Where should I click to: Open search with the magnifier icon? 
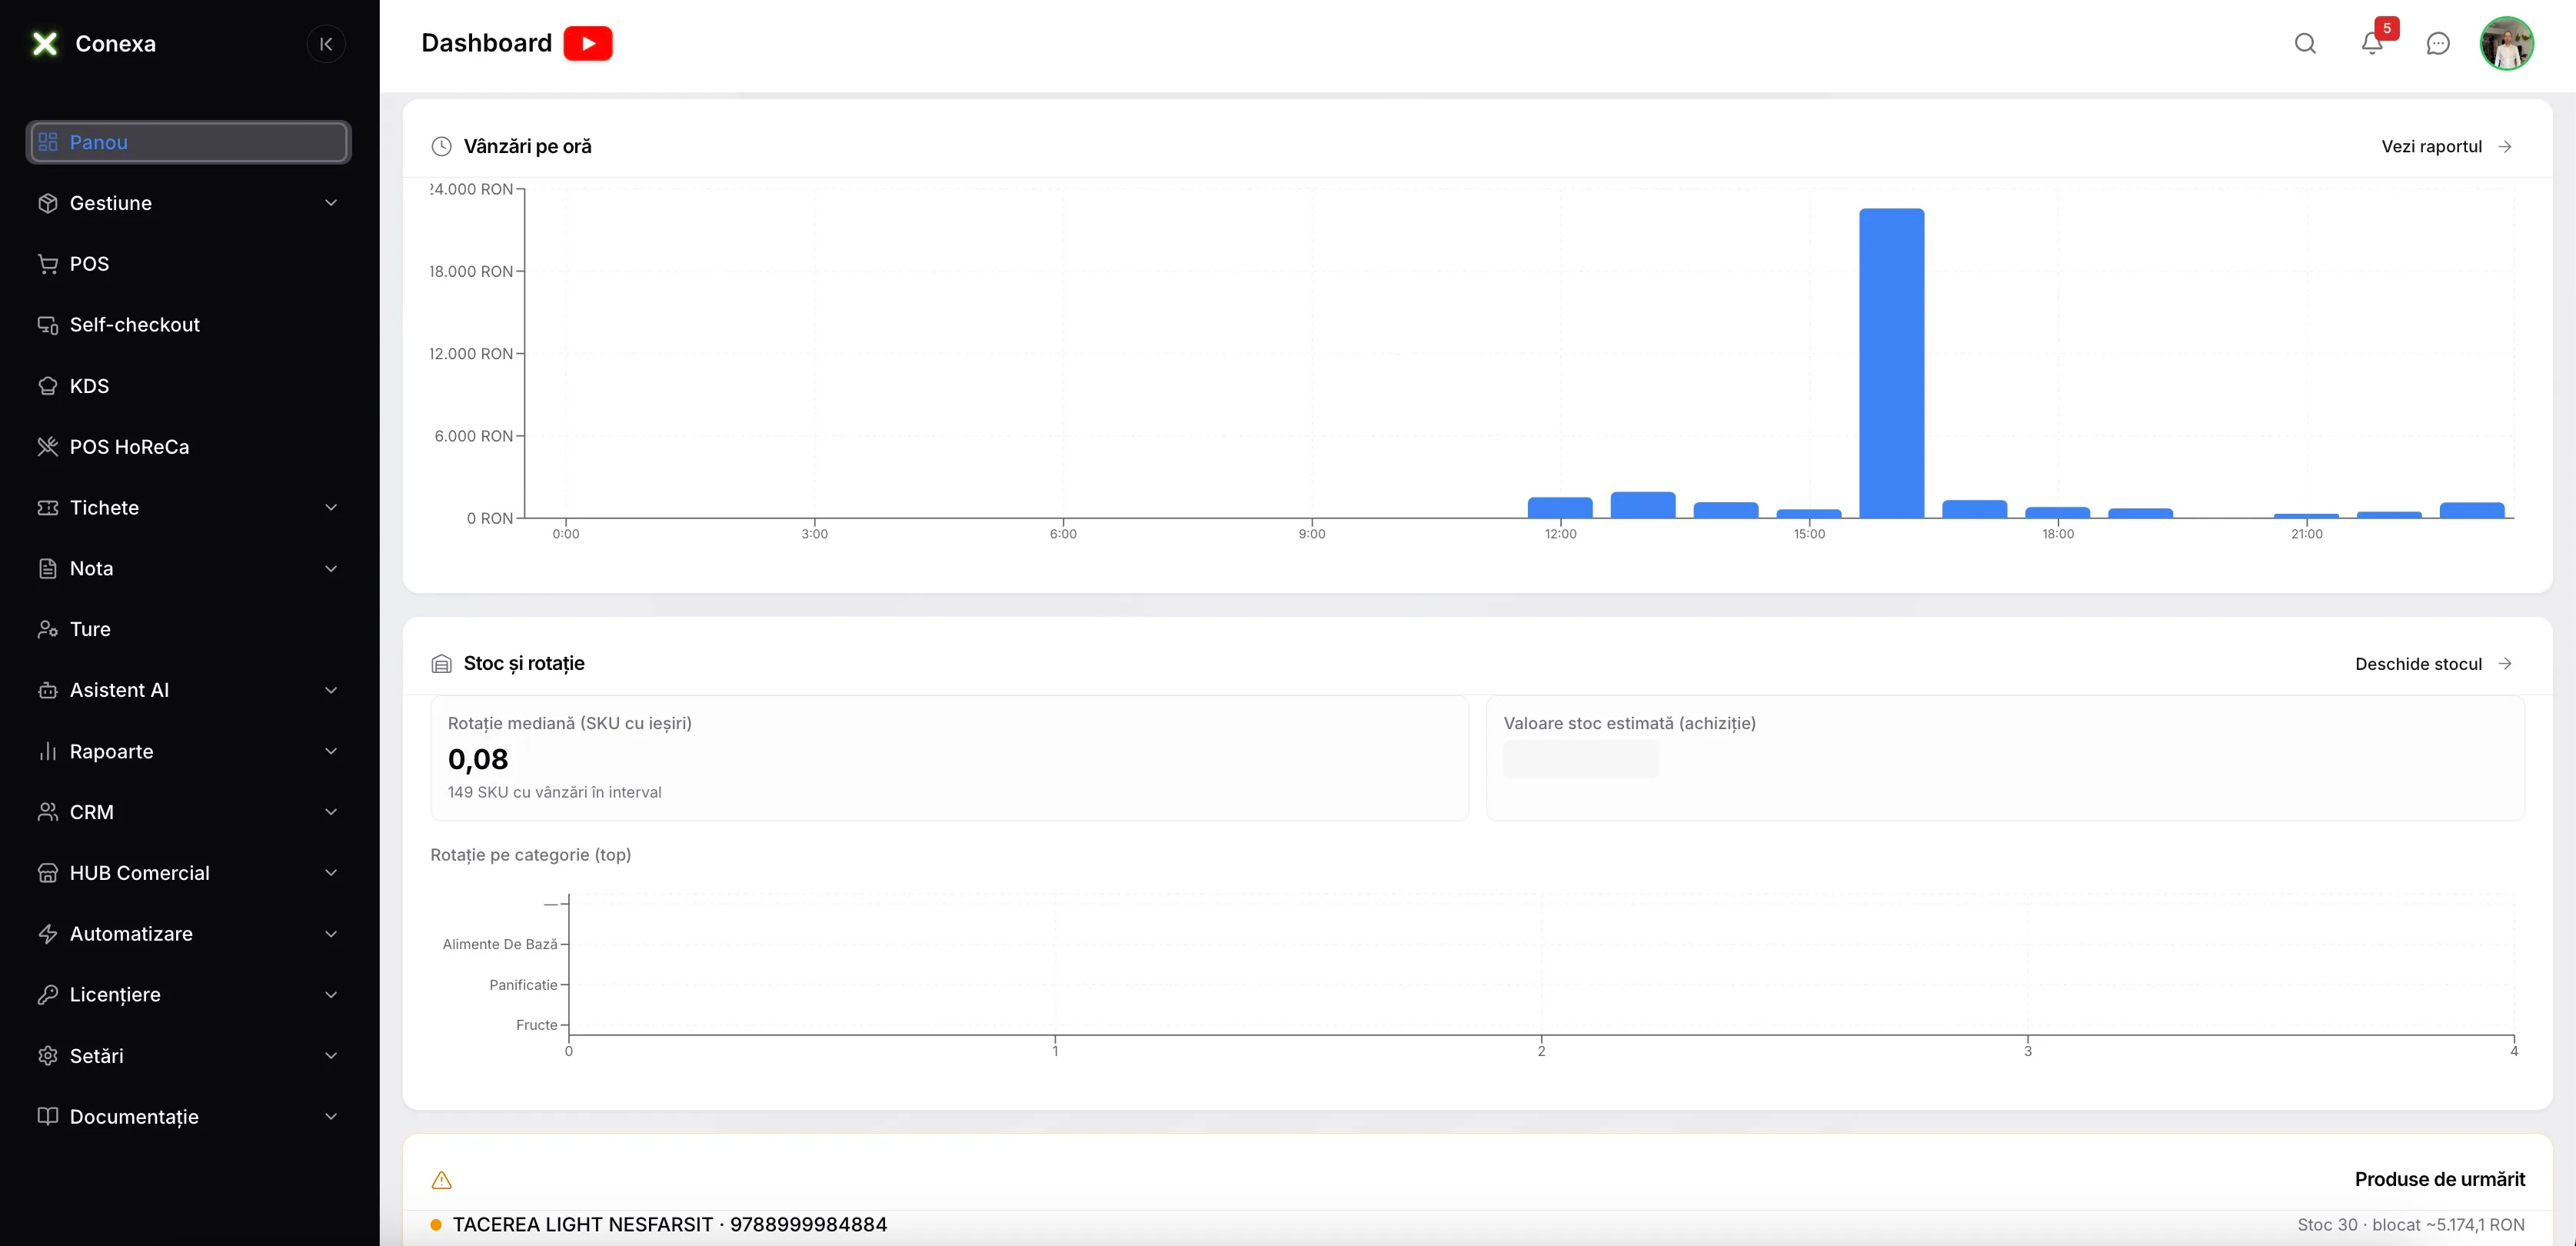click(2305, 43)
